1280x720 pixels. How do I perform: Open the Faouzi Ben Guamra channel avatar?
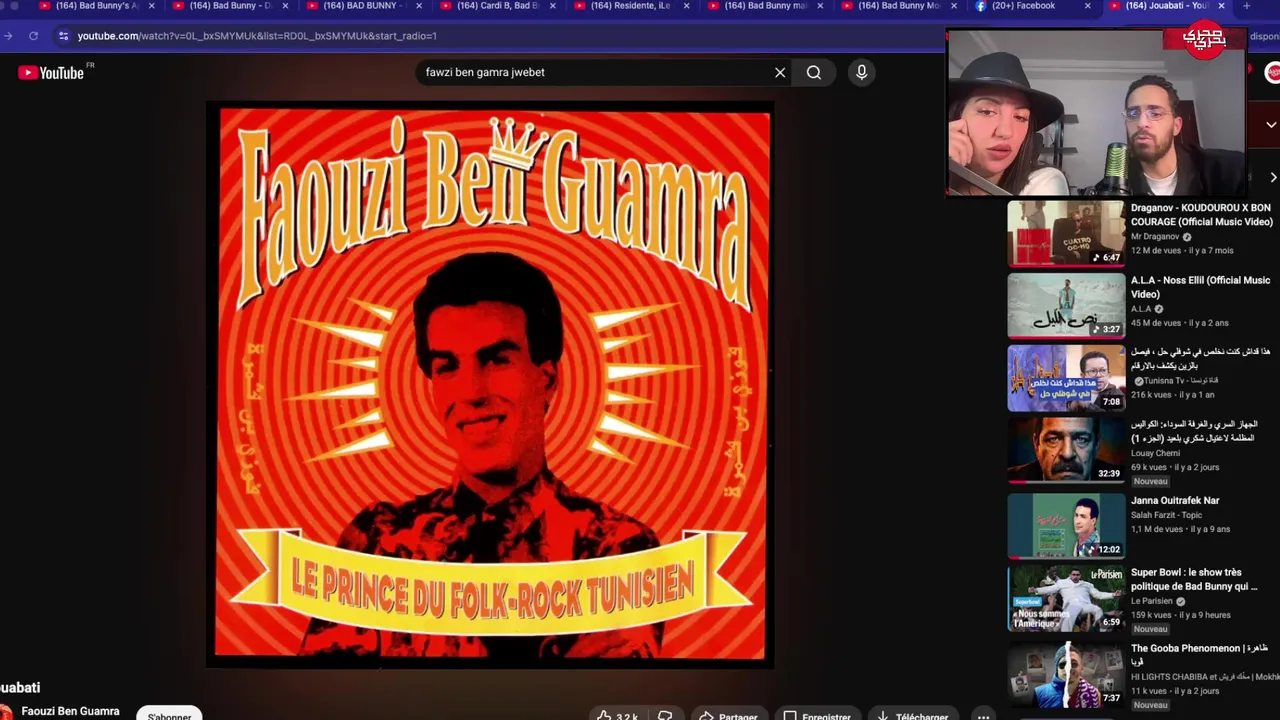[x=5, y=711]
